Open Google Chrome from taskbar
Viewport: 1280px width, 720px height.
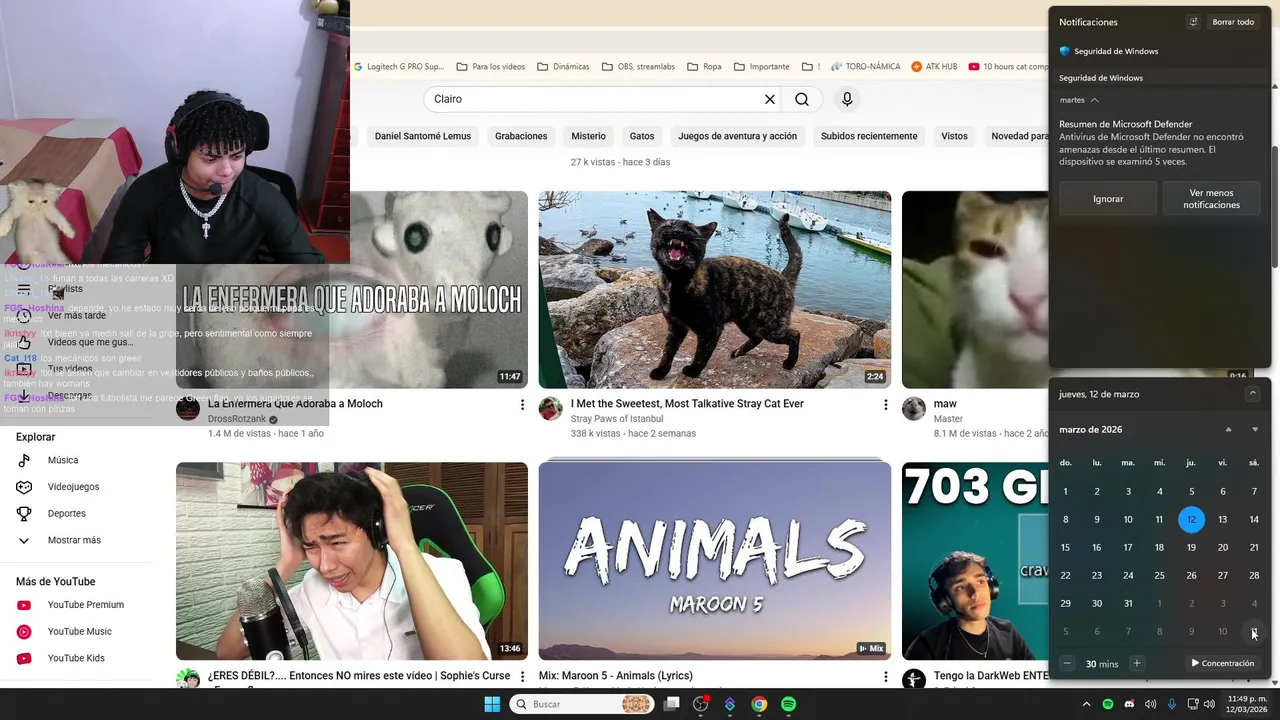coord(759,704)
